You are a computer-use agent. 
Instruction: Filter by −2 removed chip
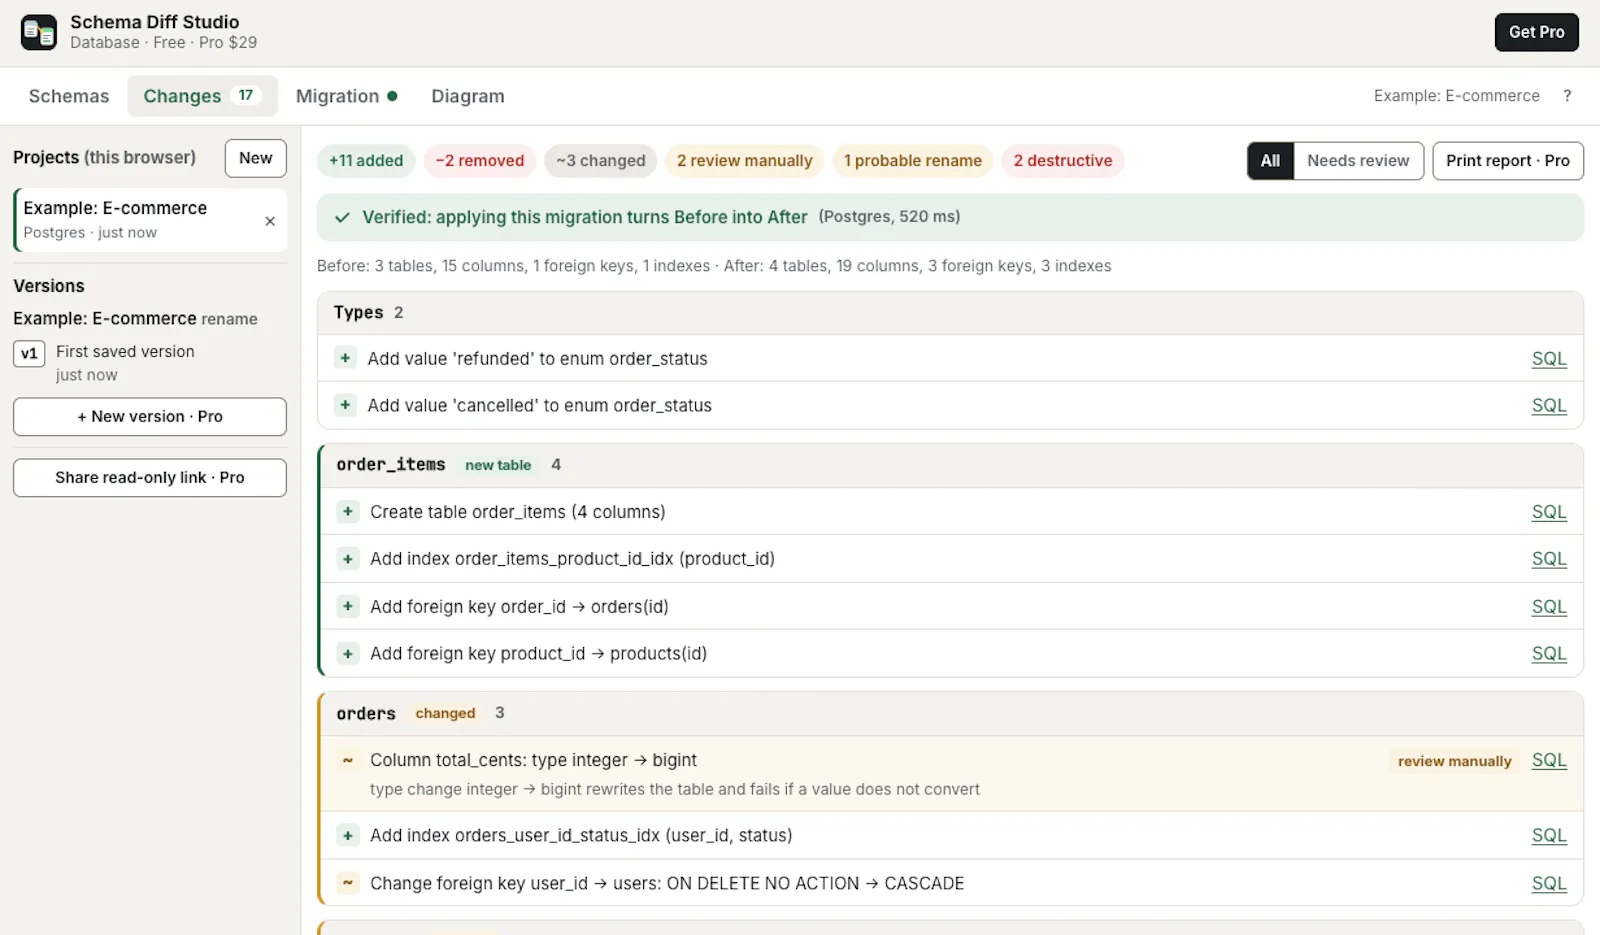480,161
